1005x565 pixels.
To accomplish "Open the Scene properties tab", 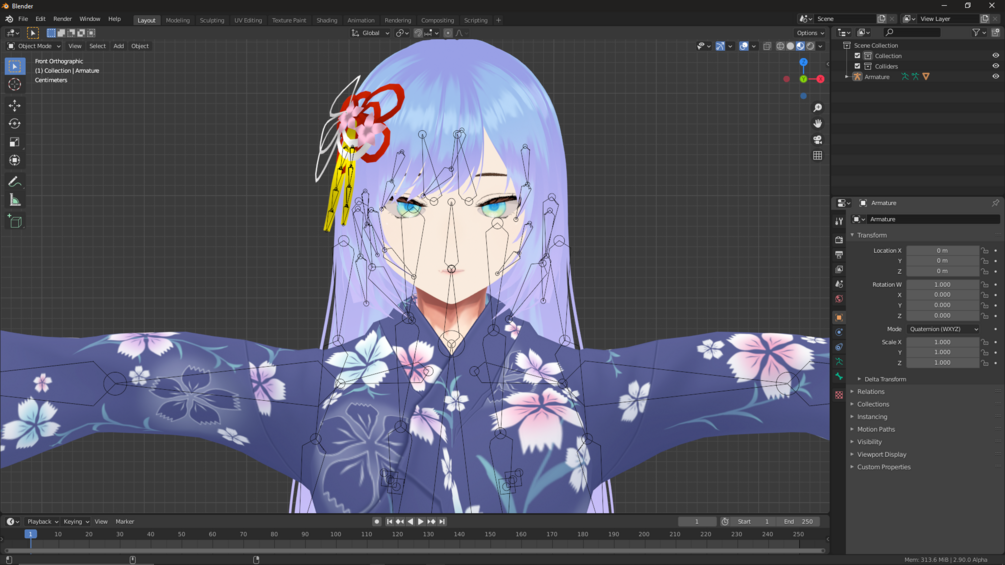I will [839, 284].
